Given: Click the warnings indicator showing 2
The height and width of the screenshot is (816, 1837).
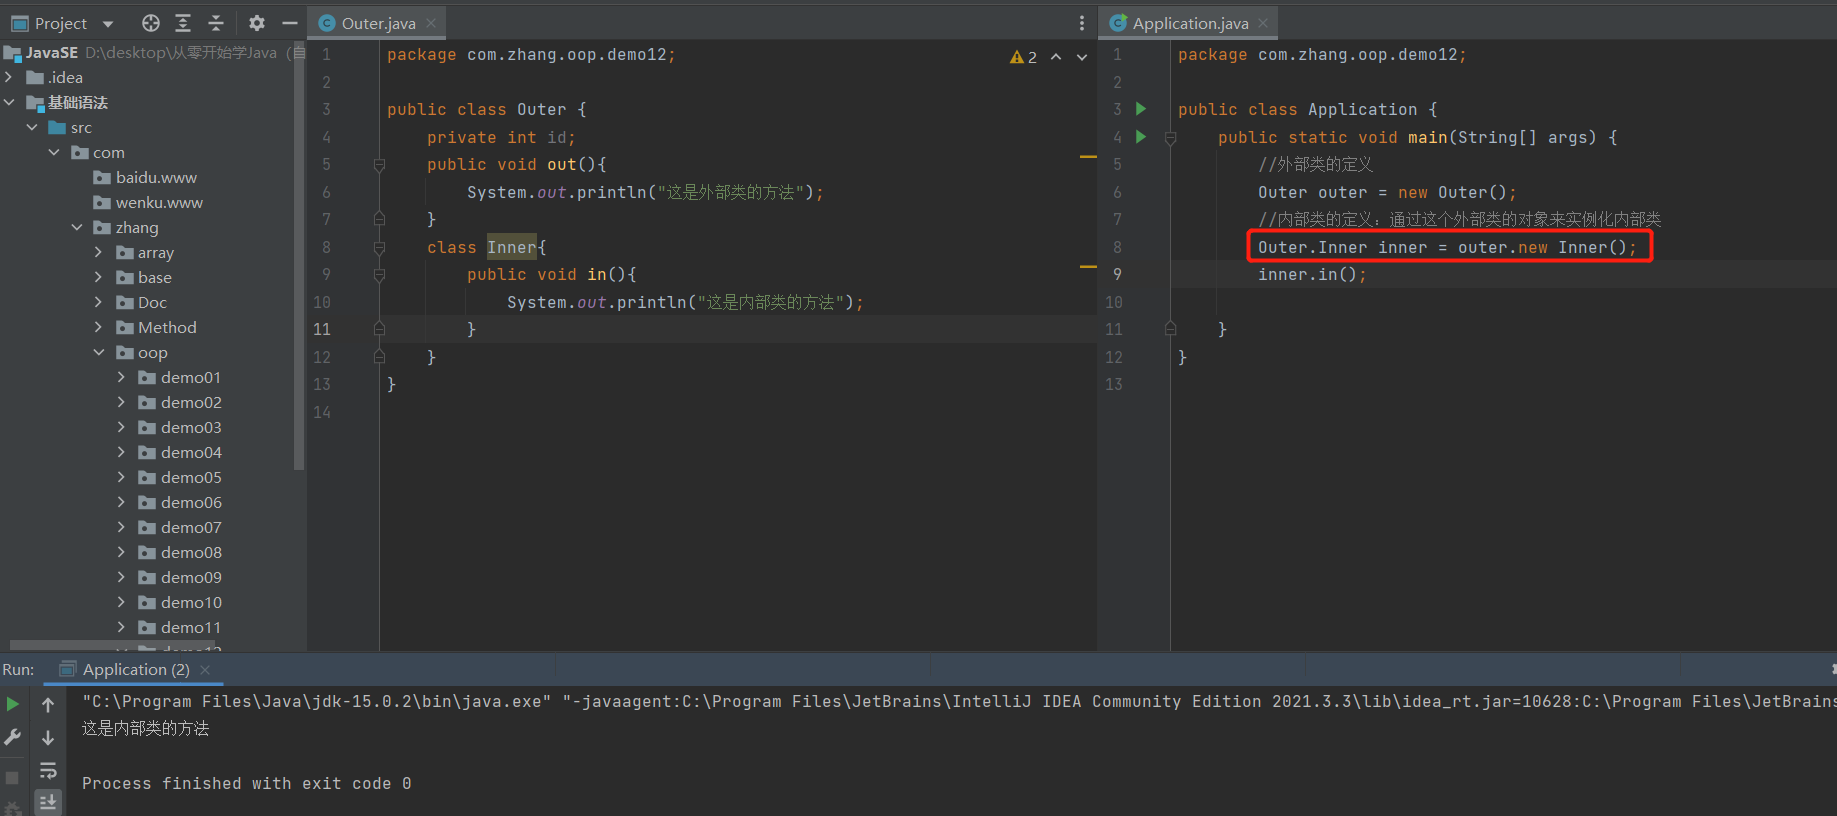Looking at the screenshot, I should (x=1023, y=57).
